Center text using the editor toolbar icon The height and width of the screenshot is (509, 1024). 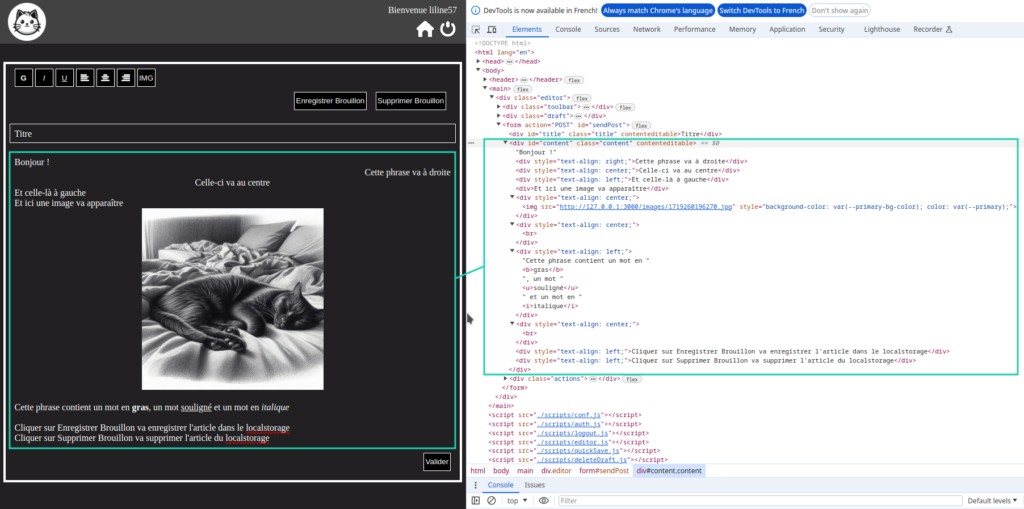[x=104, y=78]
